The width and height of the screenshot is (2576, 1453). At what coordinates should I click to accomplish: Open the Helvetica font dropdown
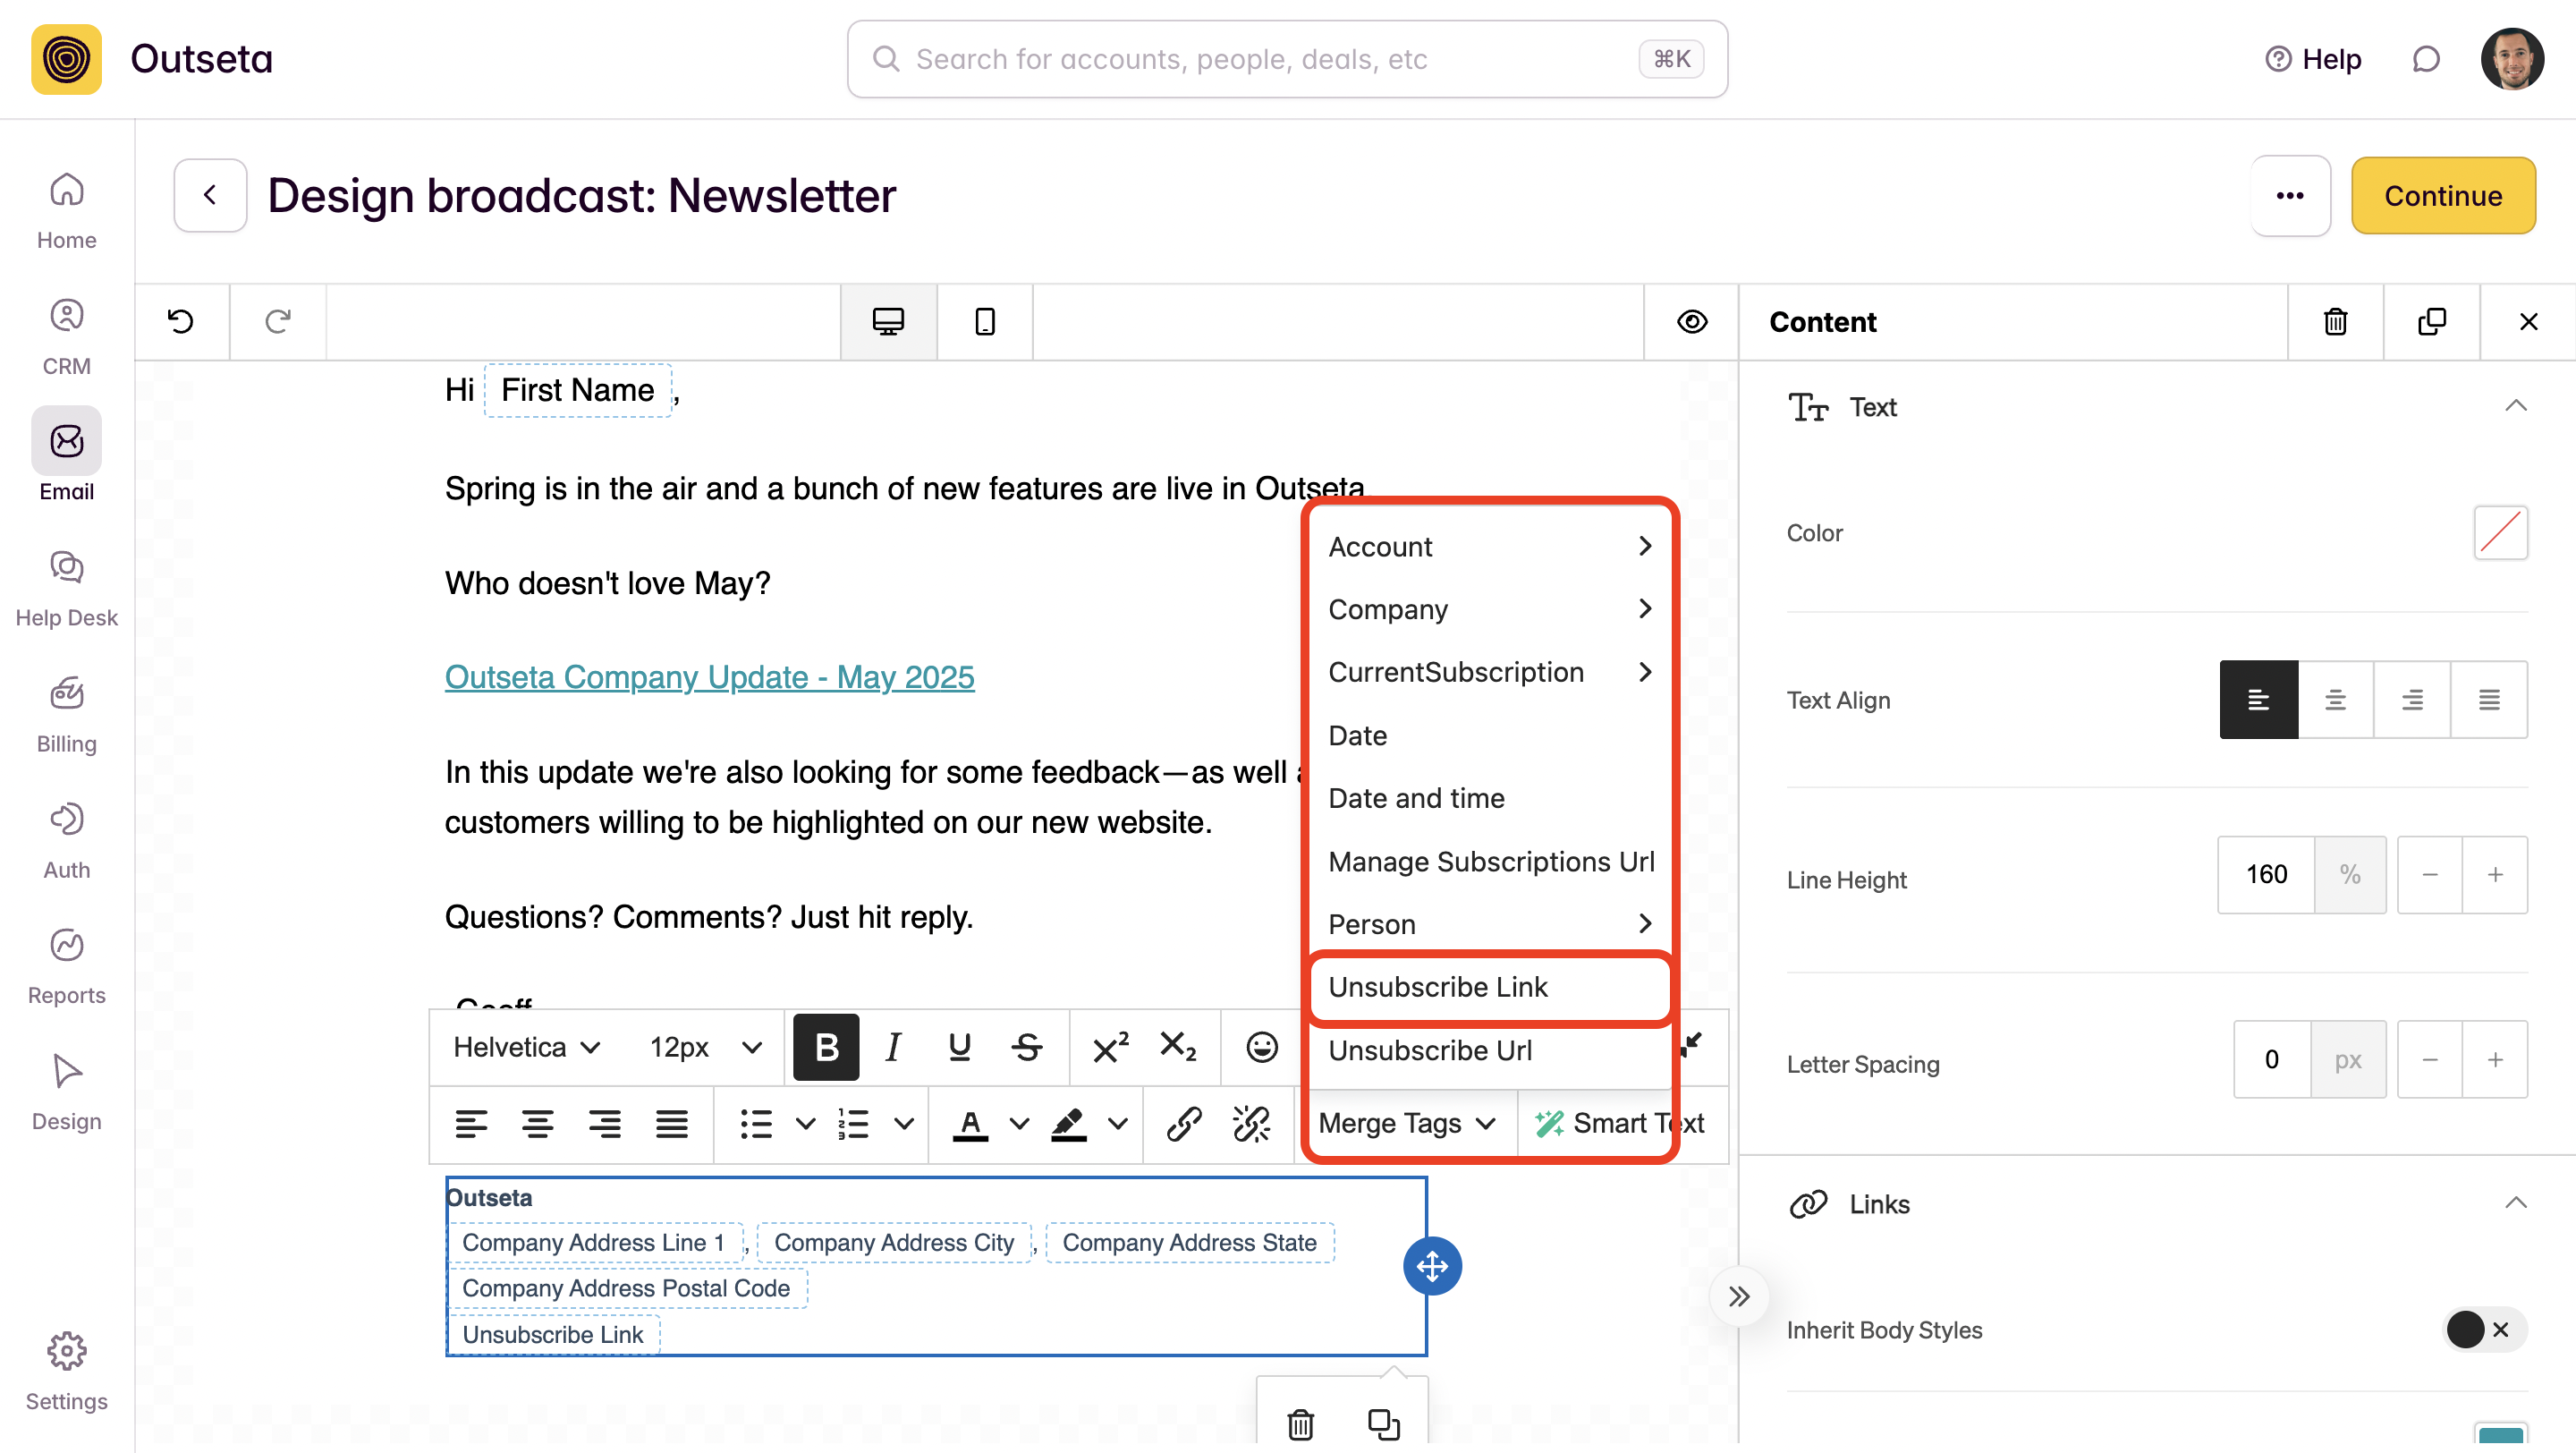point(526,1047)
